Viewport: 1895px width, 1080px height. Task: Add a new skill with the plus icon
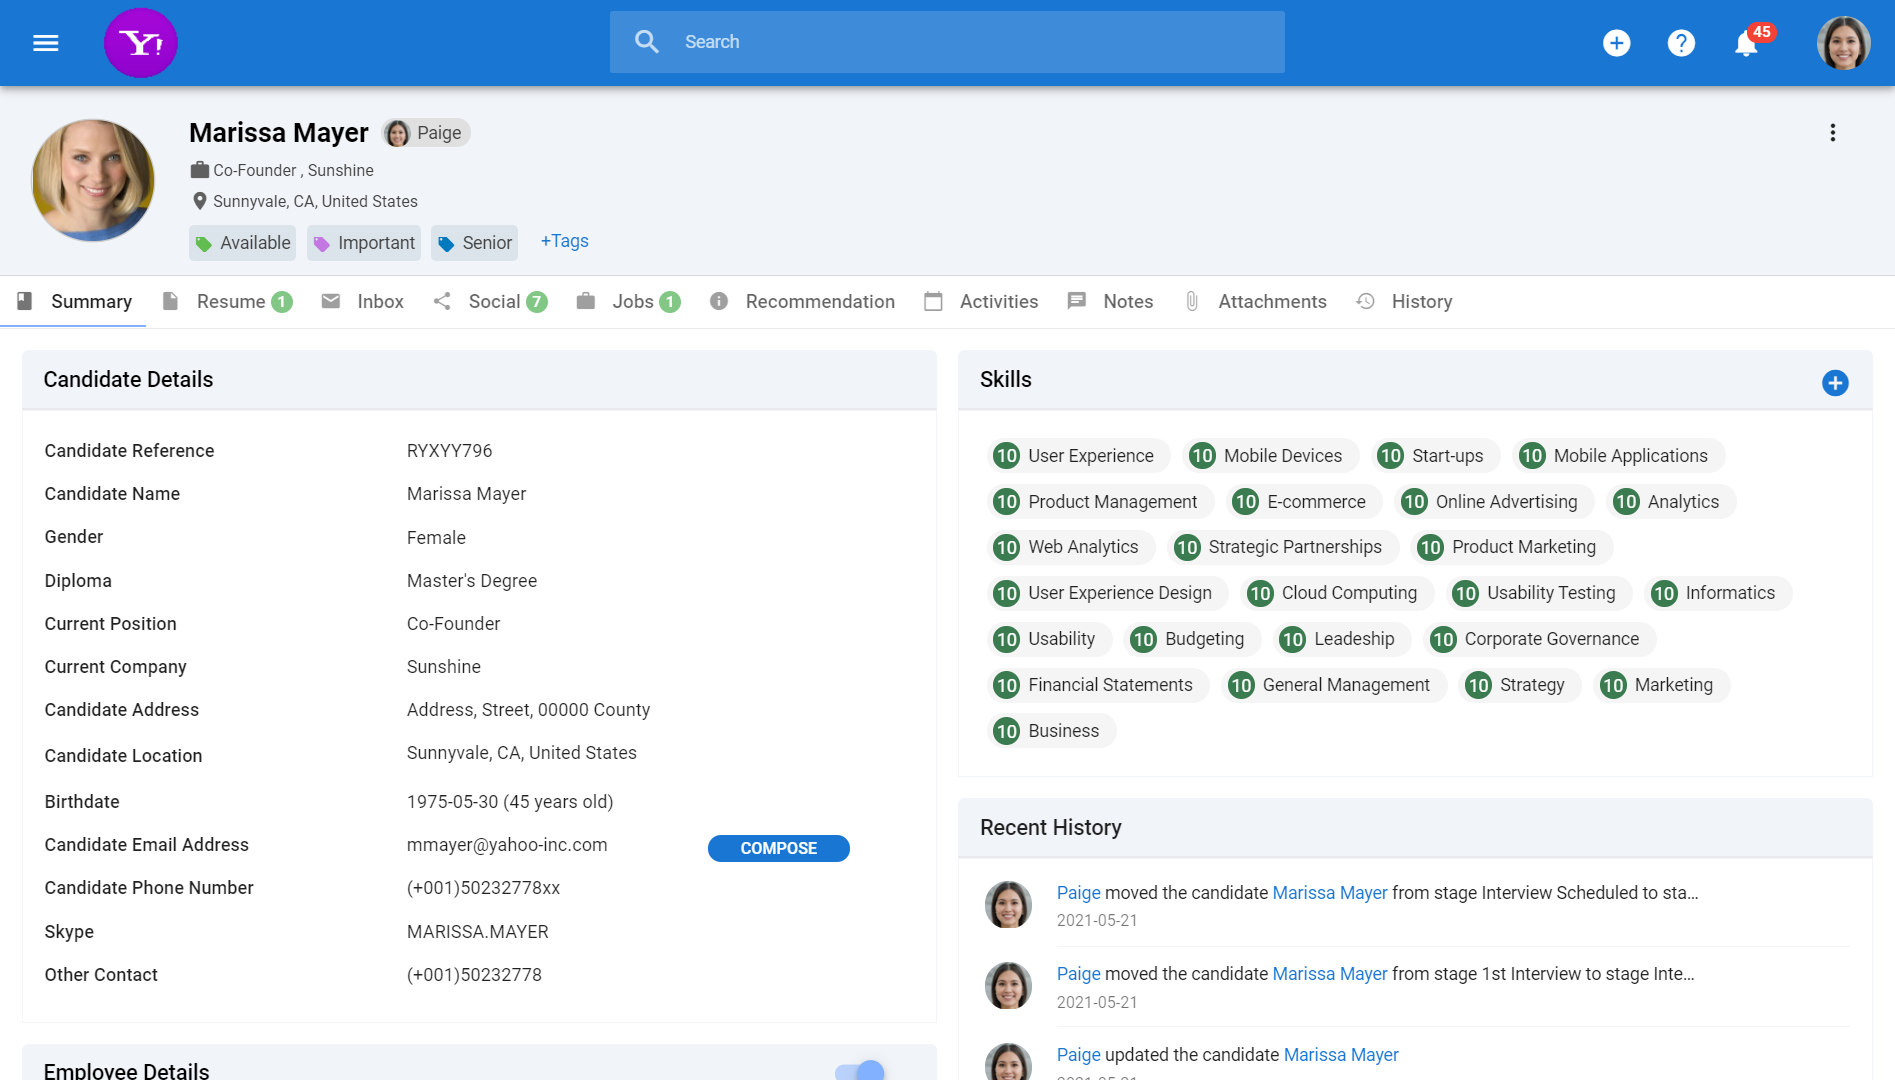[1834, 382]
